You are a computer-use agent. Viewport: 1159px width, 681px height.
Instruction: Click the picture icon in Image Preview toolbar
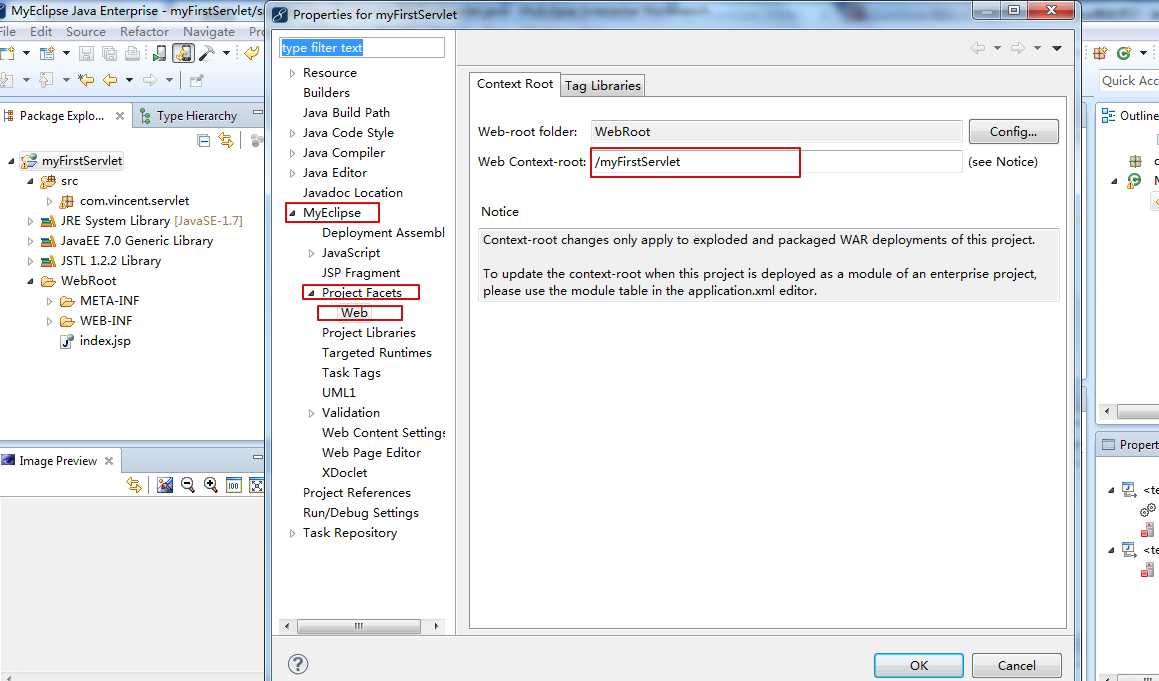point(165,485)
